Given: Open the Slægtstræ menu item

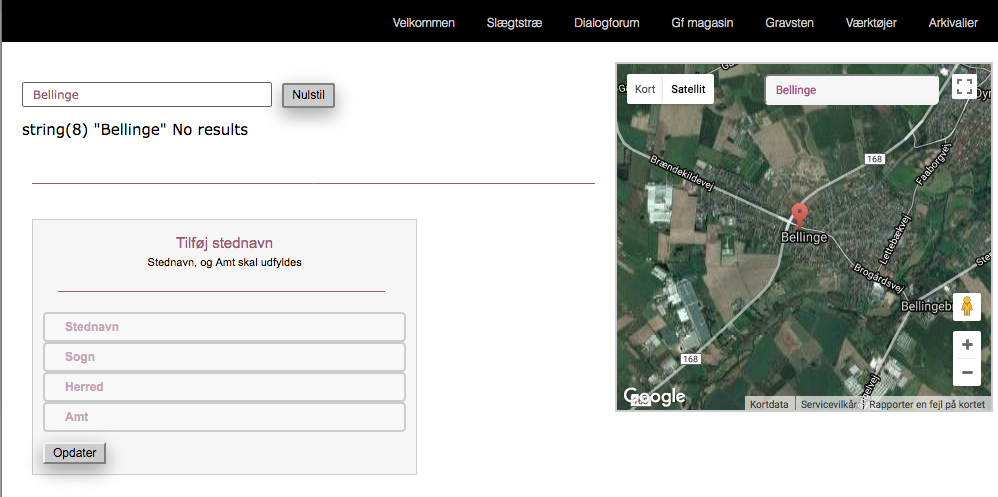Looking at the screenshot, I should pyautogui.click(x=514, y=23).
